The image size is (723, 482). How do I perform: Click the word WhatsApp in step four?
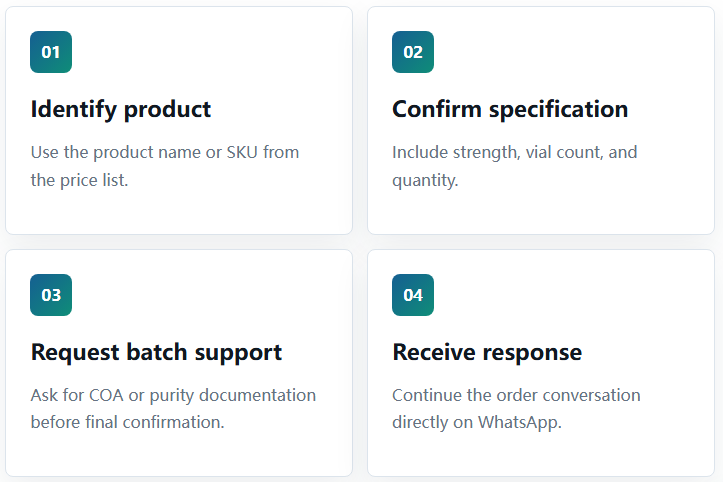520,422
